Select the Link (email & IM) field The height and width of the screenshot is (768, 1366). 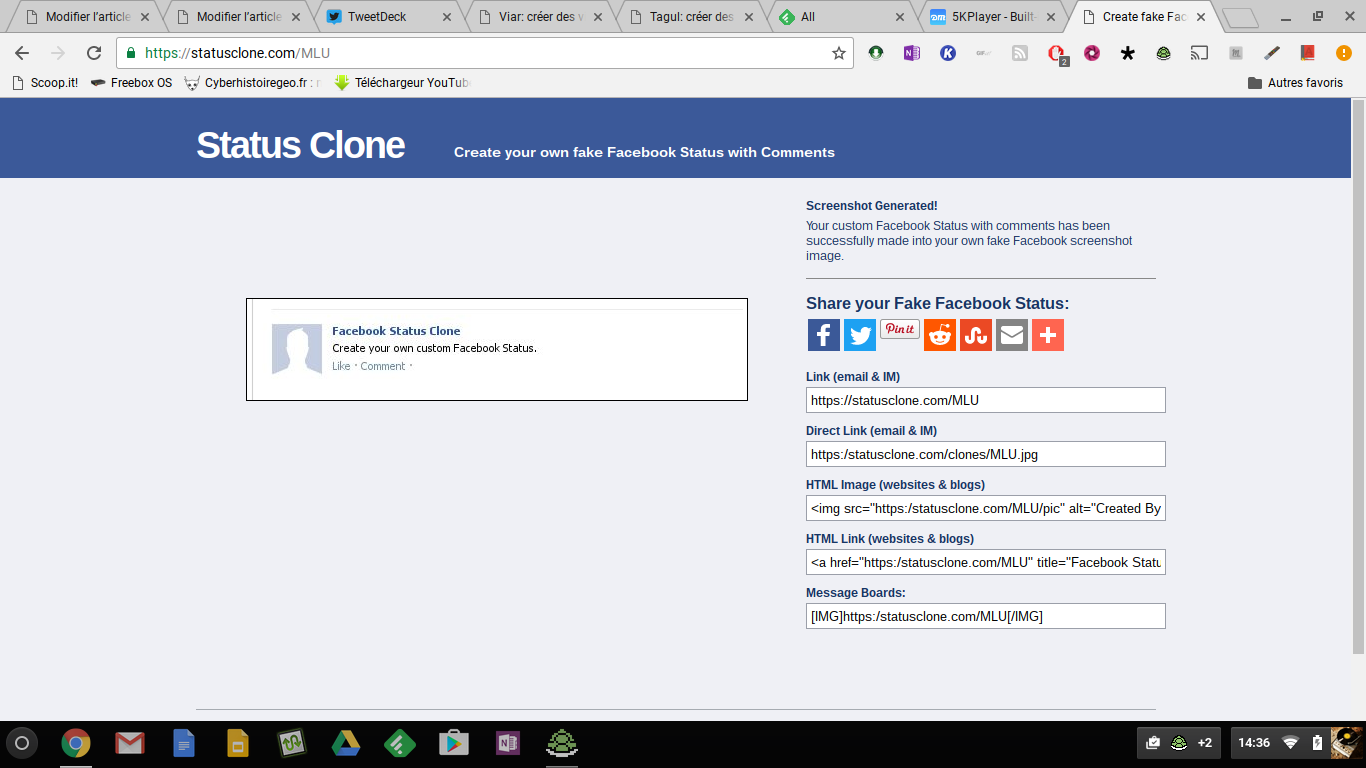986,400
